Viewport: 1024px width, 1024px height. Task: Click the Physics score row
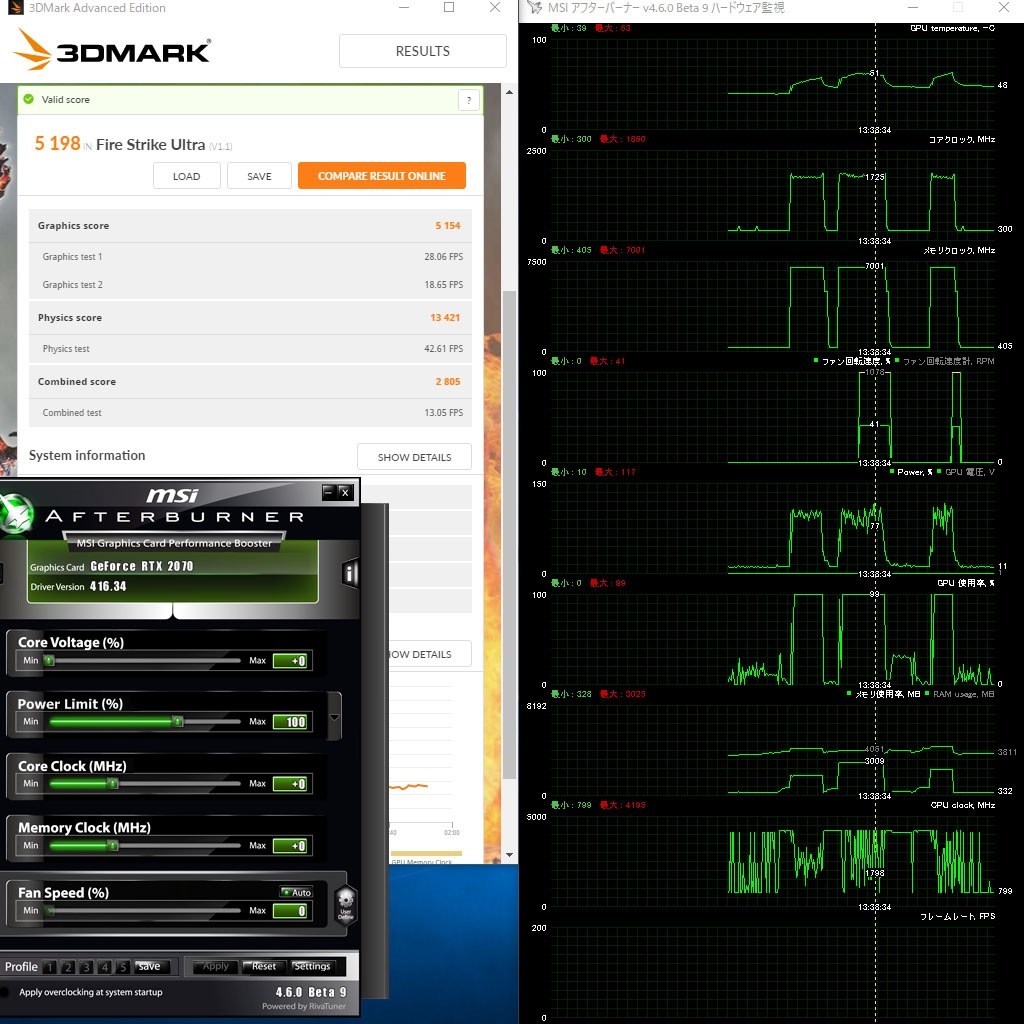pyautogui.click(x=250, y=318)
